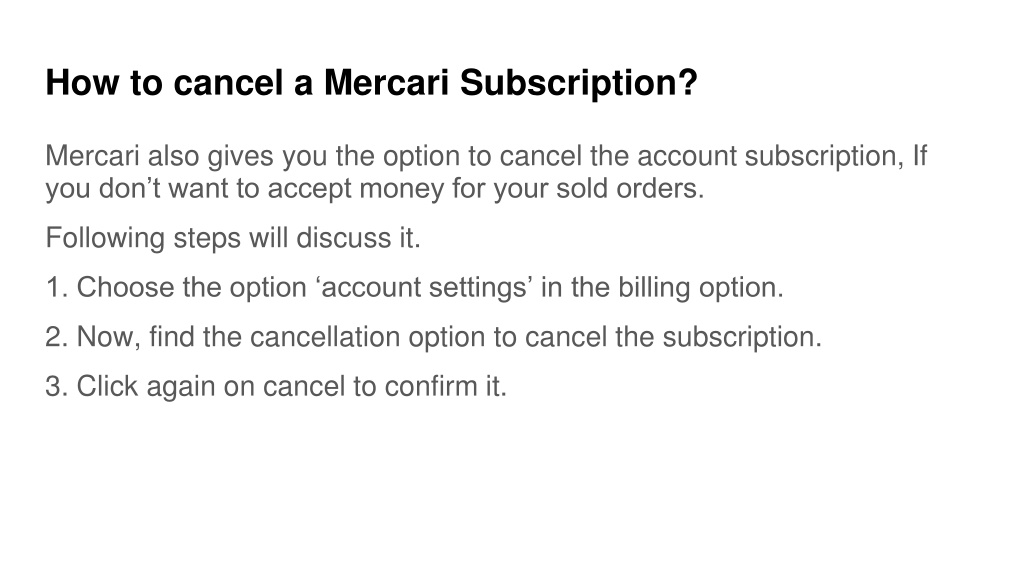This screenshot has height=576, width=1024.
Task: Click the word 'Subscription?' in the heading
Action: pyautogui.click(x=579, y=85)
